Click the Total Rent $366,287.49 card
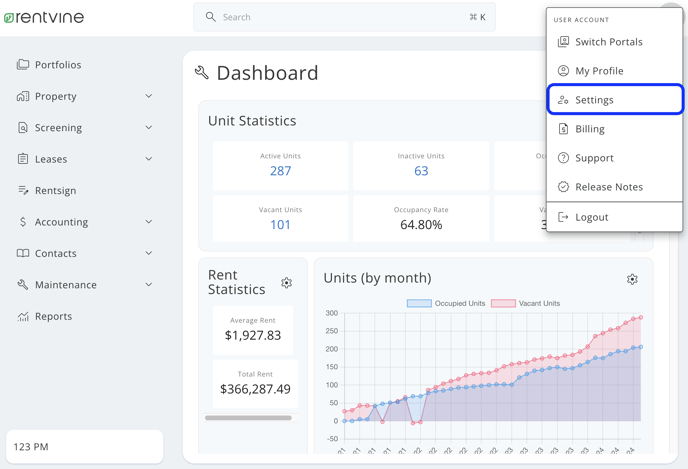 [255, 384]
